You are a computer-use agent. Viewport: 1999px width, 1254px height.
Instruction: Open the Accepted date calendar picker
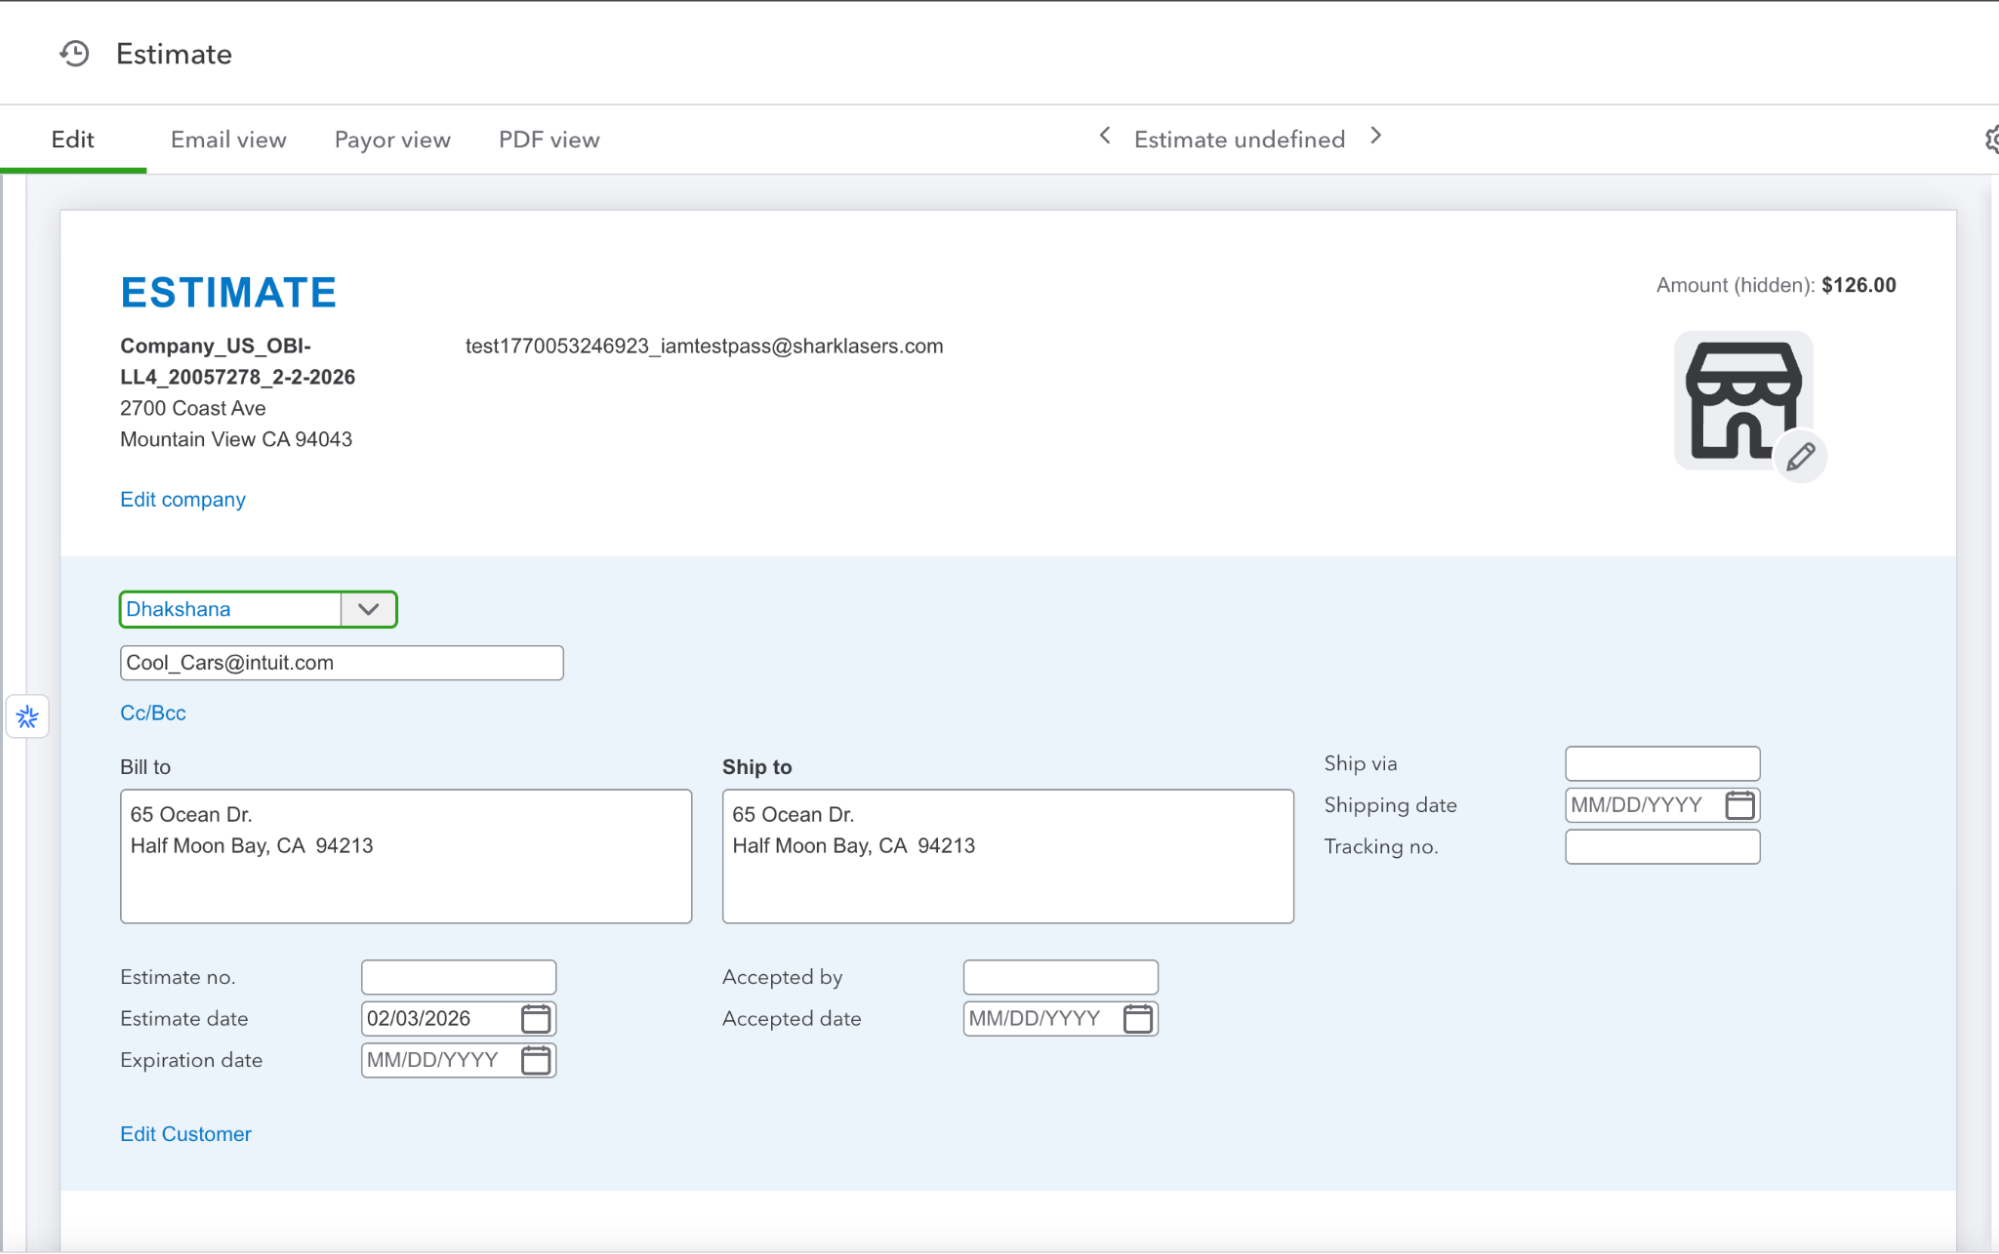(1138, 1018)
